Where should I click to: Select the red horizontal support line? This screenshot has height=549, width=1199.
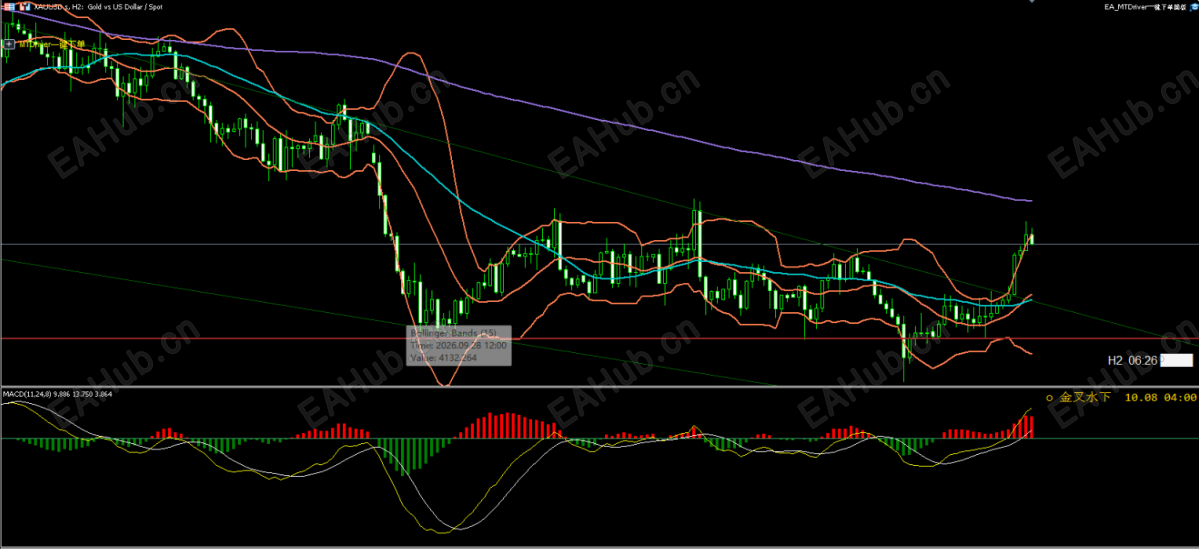(688, 338)
